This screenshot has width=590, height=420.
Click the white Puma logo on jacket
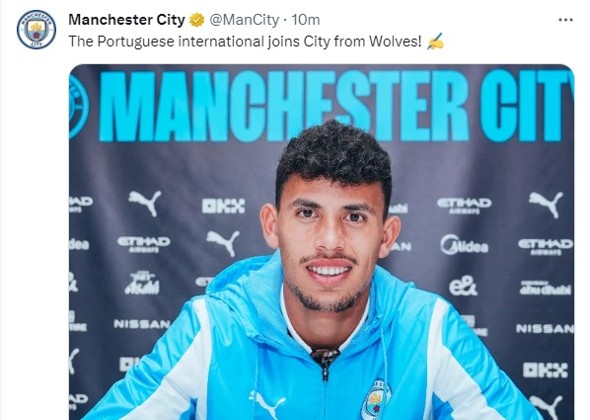[266, 405]
